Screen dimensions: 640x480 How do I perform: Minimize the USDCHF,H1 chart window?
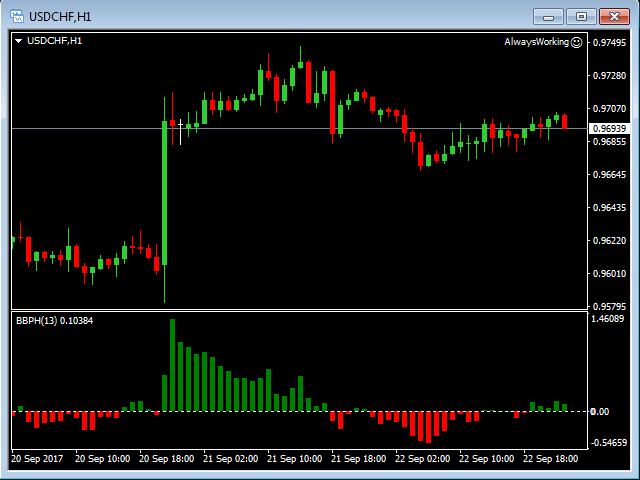[548, 17]
